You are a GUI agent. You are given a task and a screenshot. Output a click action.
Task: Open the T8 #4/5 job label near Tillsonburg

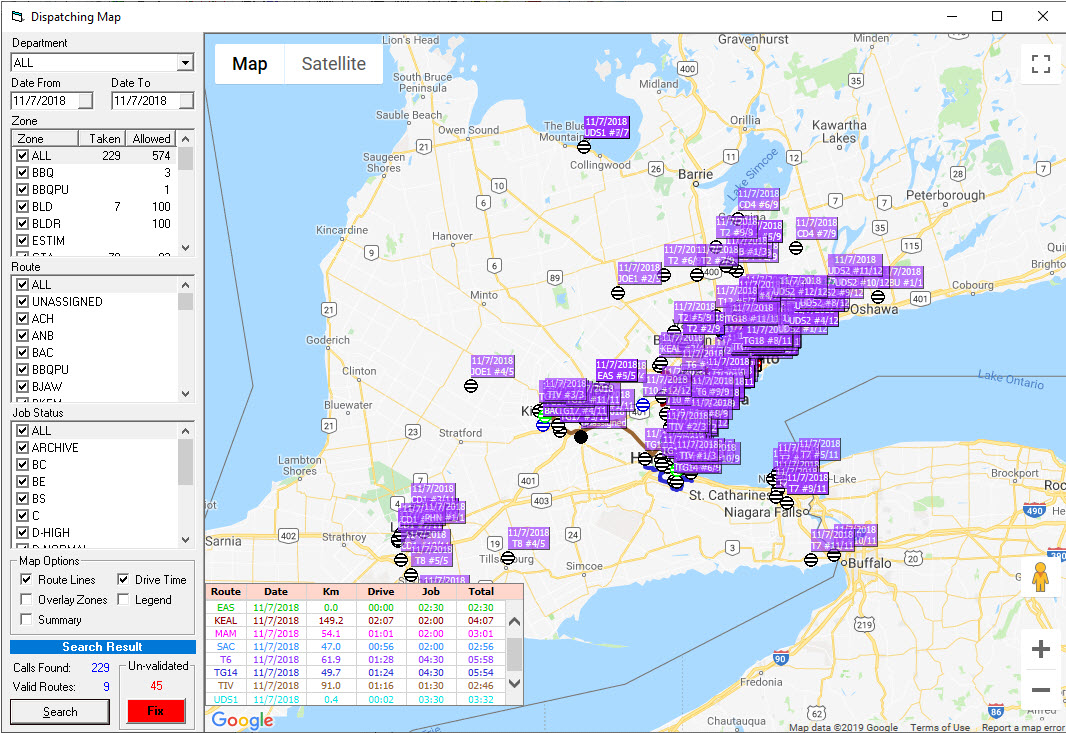click(528, 538)
